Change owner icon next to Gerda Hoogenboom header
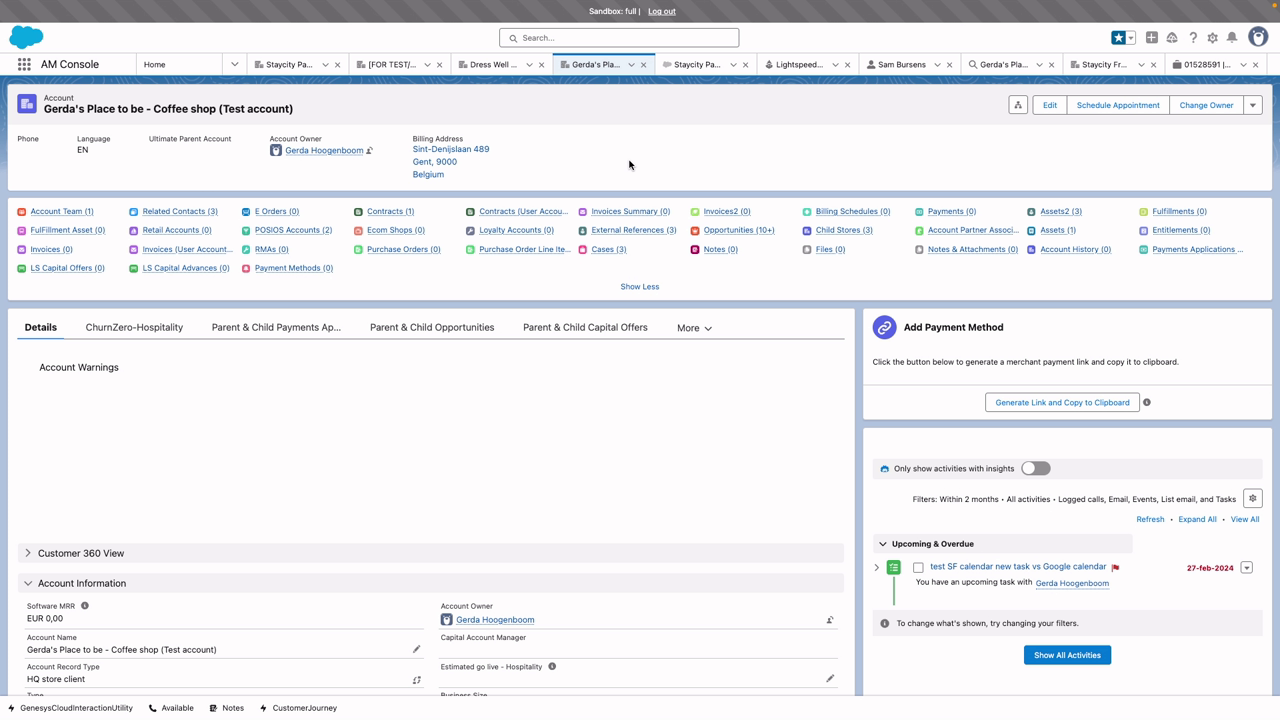The height and width of the screenshot is (720, 1280). tap(369, 151)
